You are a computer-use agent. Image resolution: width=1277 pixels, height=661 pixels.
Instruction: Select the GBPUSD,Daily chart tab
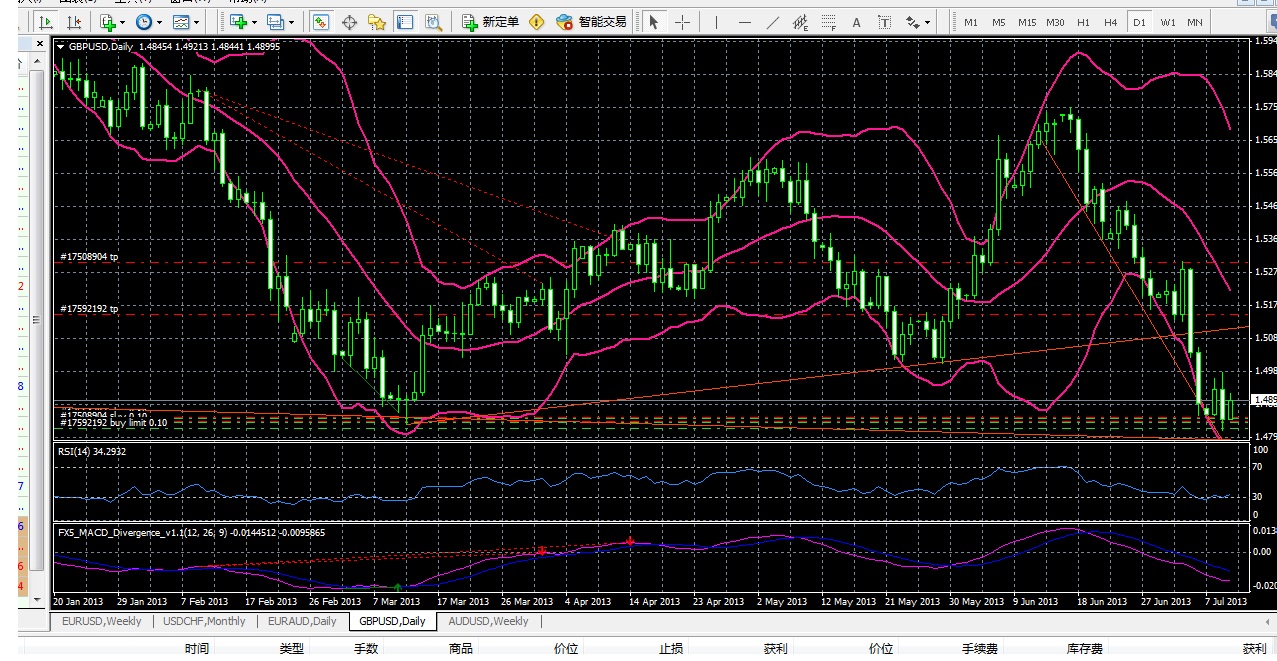pos(392,621)
